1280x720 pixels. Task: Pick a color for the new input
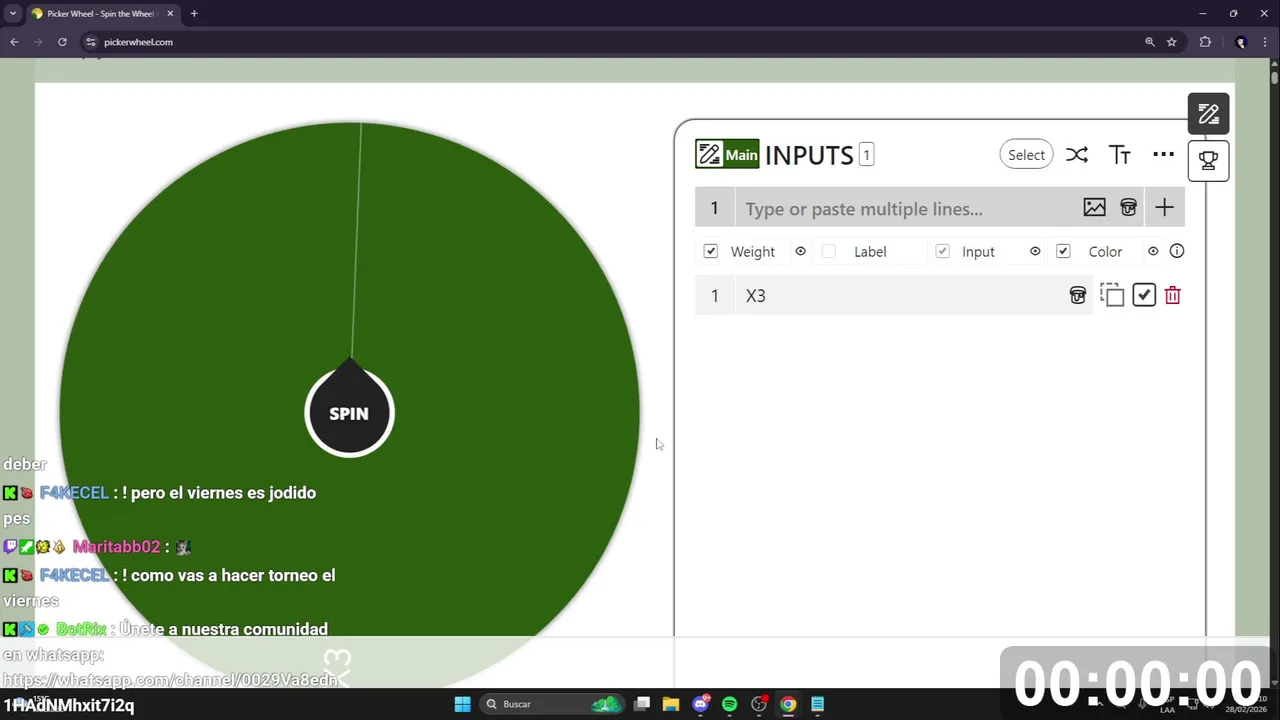1128,208
